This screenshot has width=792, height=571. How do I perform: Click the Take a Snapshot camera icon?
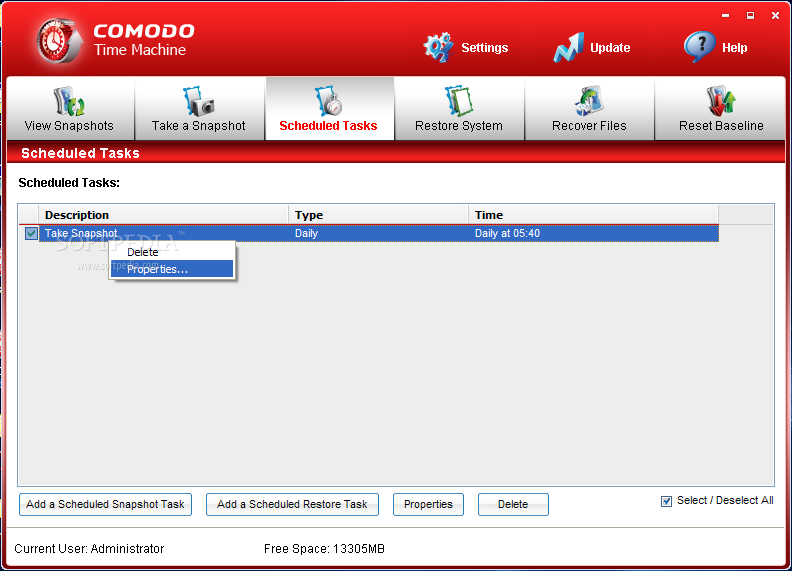coord(199,101)
